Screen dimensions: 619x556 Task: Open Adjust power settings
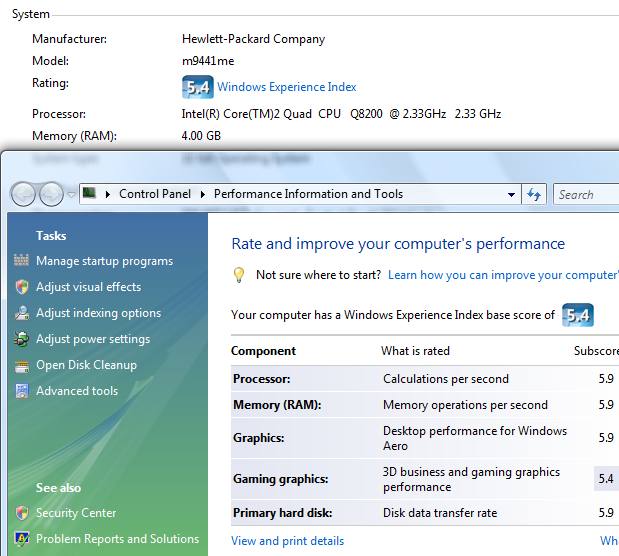(x=93, y=339)
